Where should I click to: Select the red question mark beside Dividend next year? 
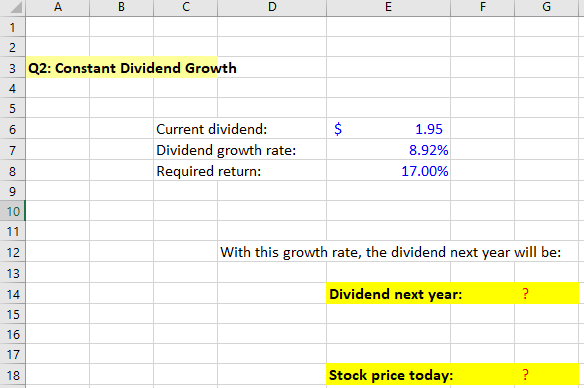(x=525, y=293)
